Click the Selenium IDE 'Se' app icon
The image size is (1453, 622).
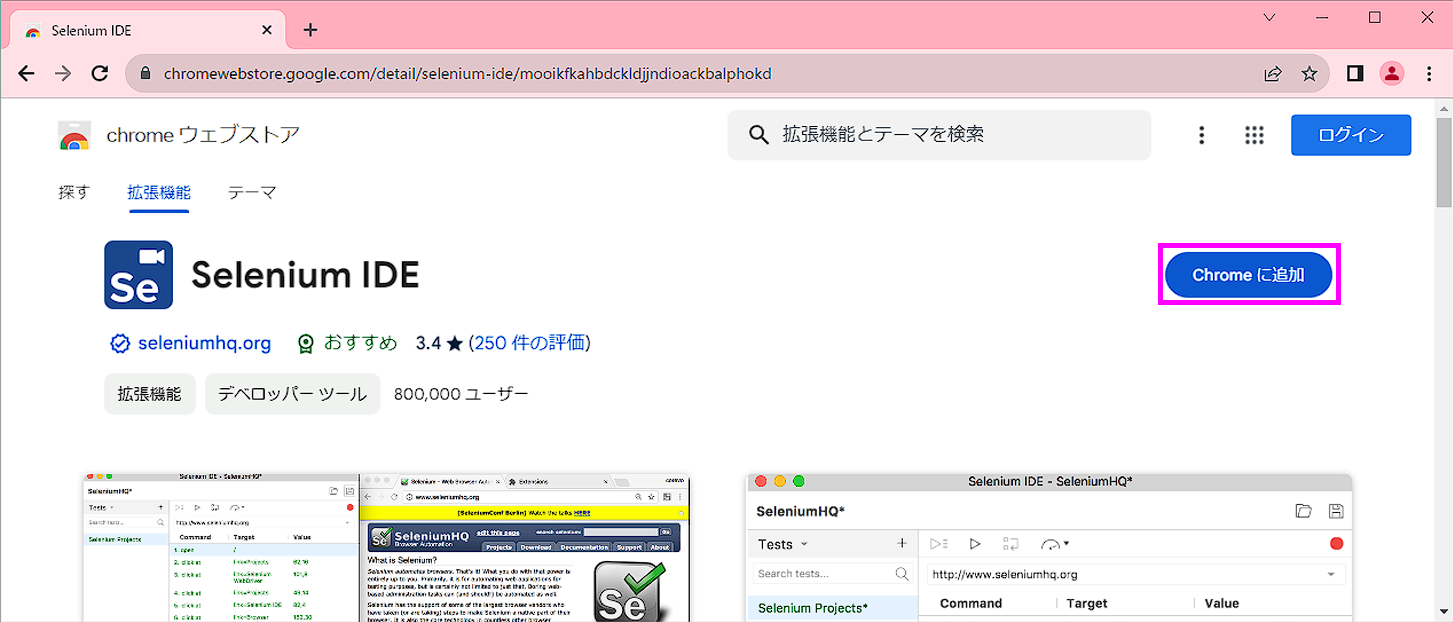tap(138, 274)
